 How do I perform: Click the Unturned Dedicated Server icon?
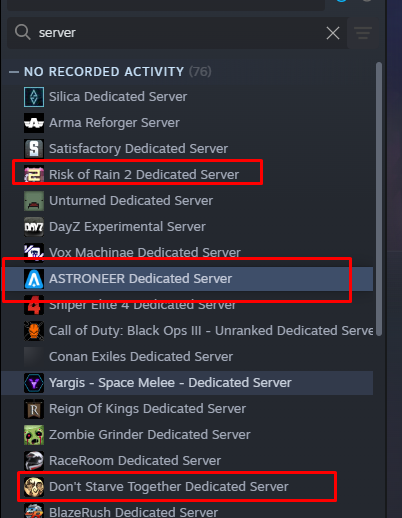tap(34, 201)
